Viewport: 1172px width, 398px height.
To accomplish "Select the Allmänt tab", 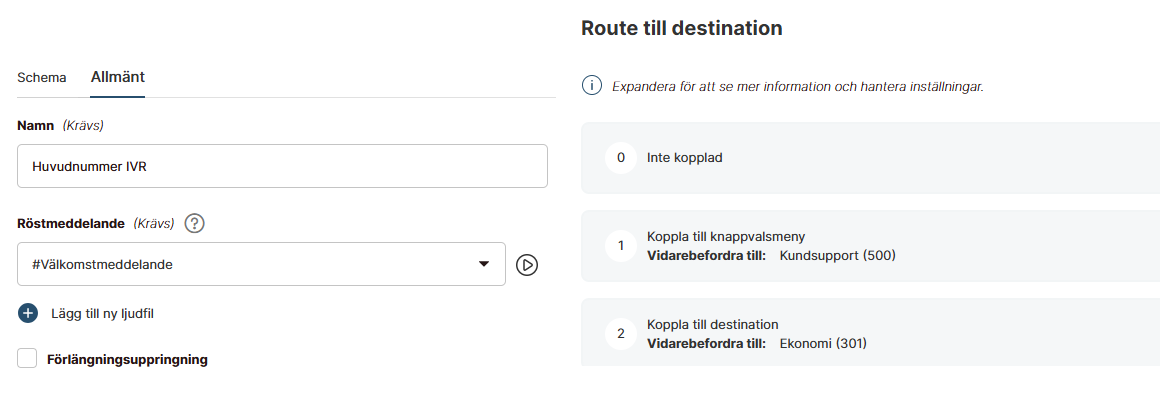I will pyautogui.click(x=117, y=77).
